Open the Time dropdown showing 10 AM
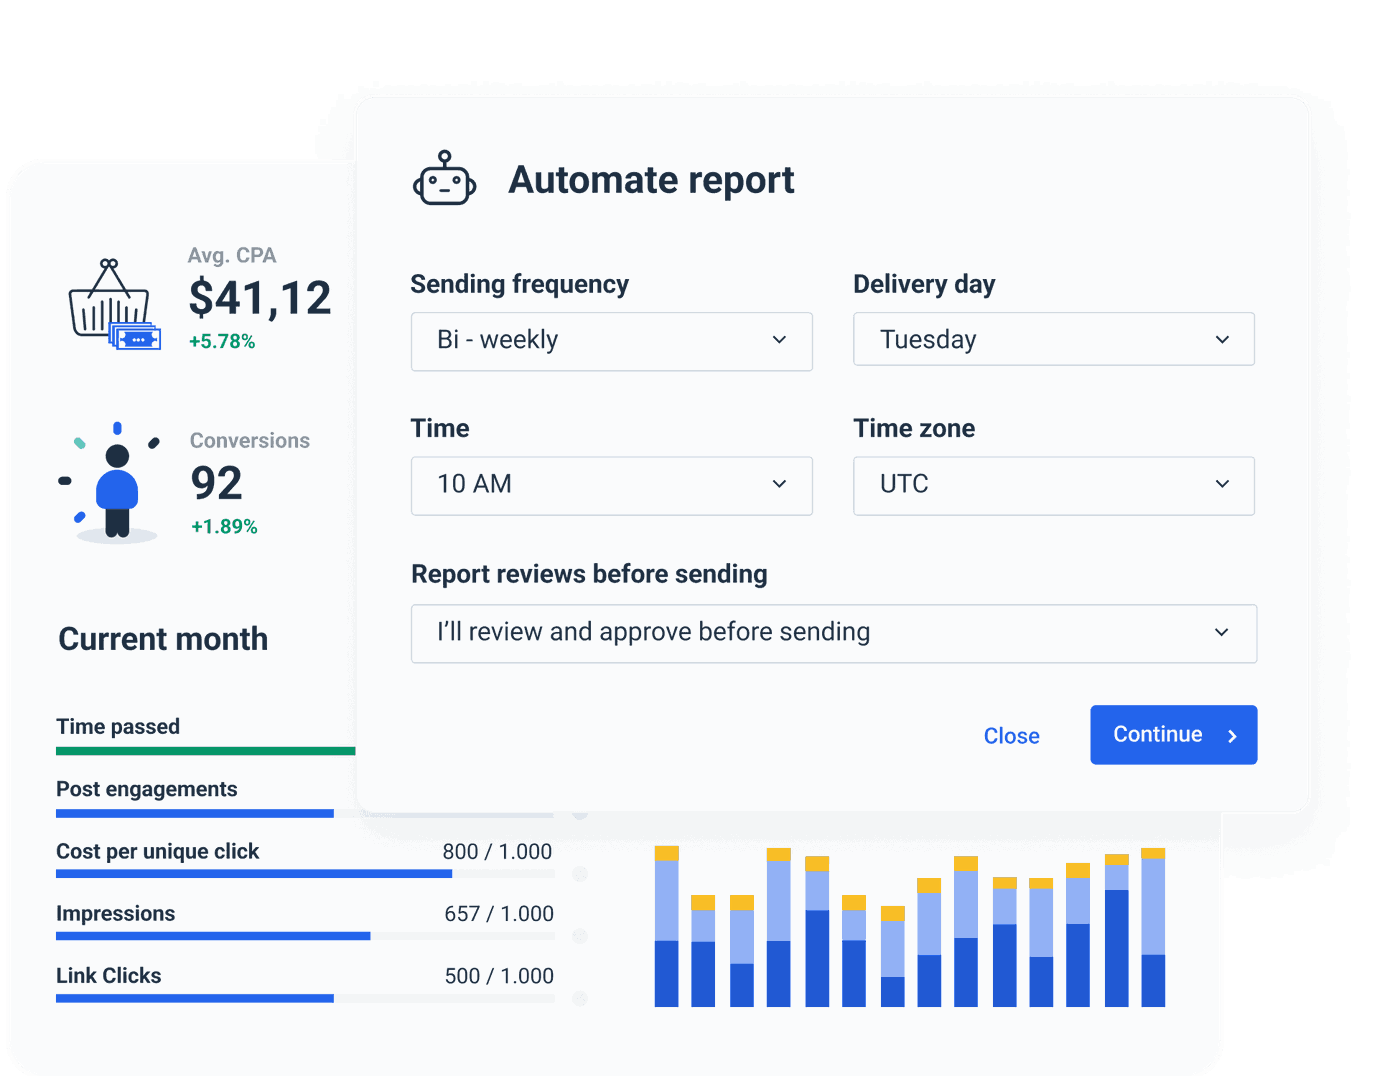Screen dimensions: 1400x1076 (611, 485)
